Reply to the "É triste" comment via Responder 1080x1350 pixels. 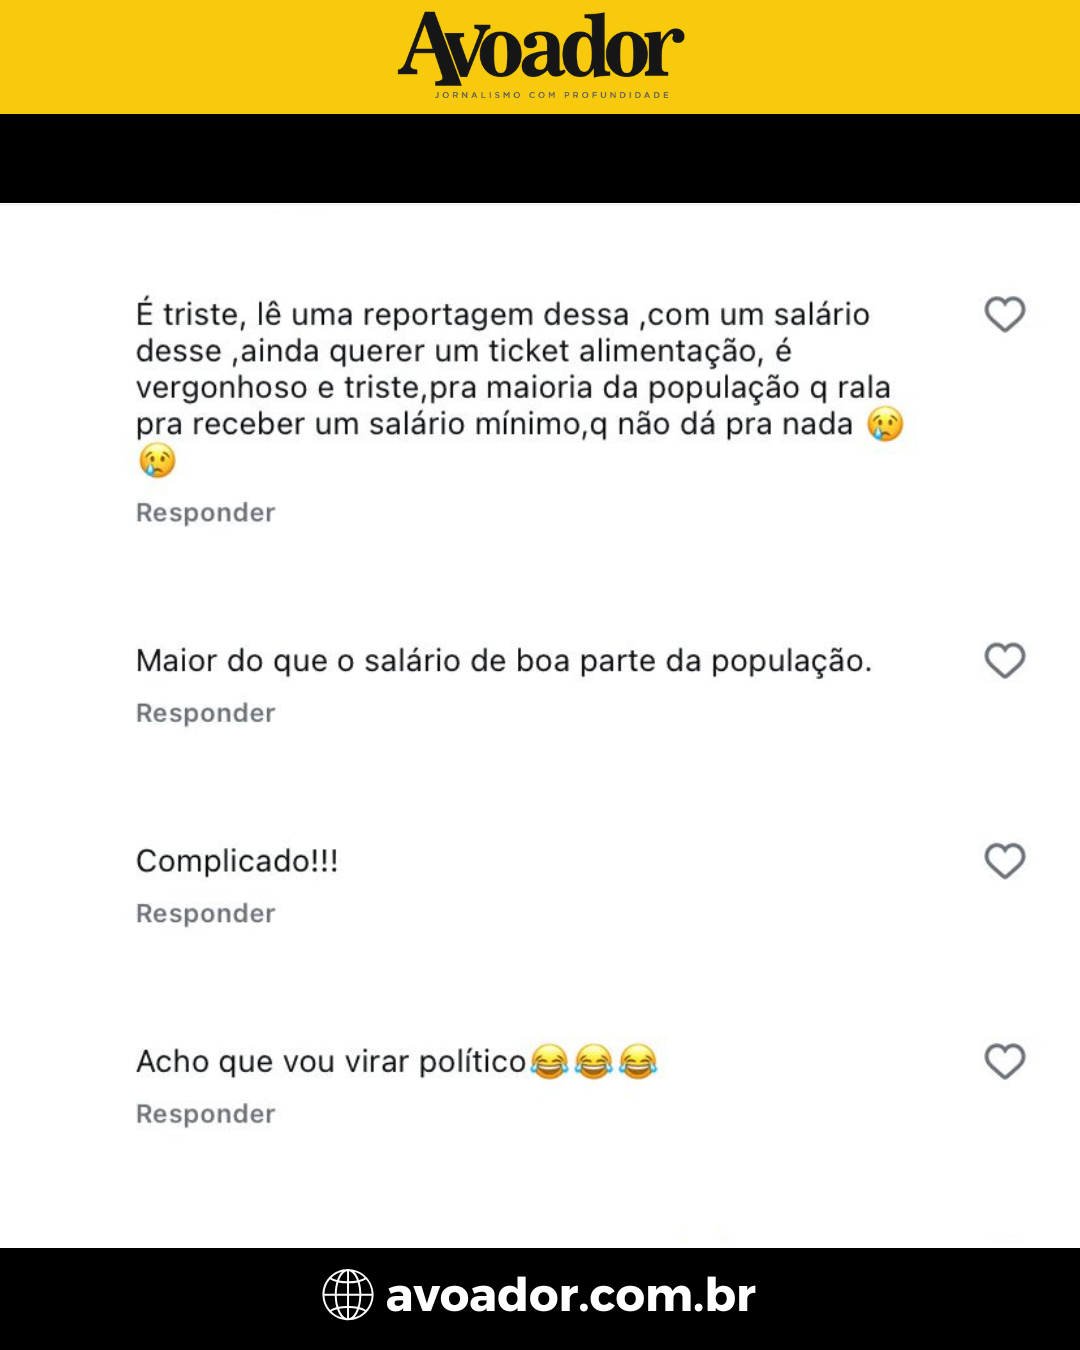tap(205, 513)
